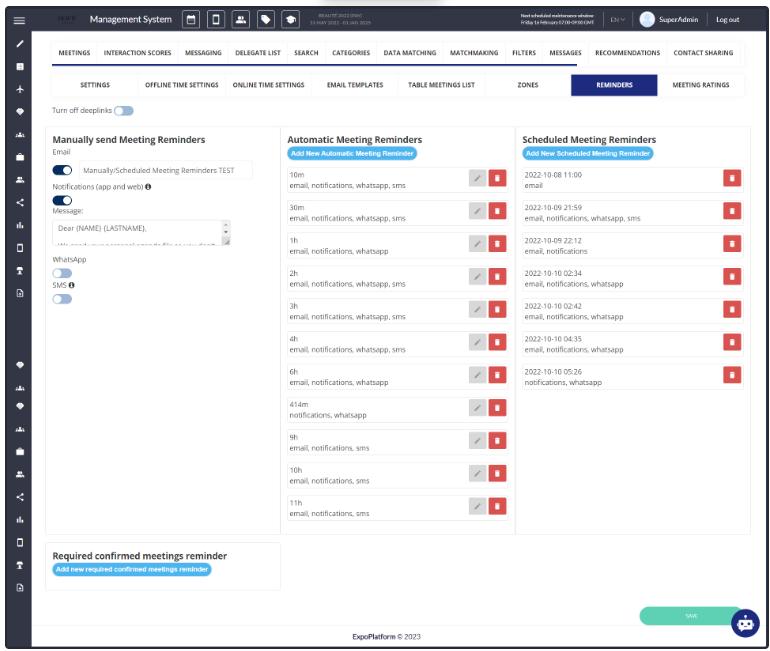Open the chatbot robot icon

(745, 622)
